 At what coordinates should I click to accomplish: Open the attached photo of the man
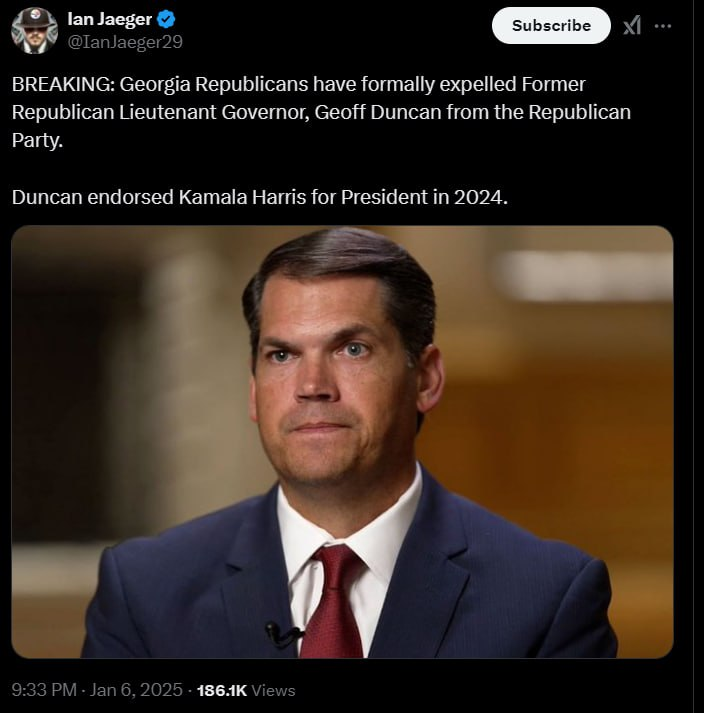342,441
